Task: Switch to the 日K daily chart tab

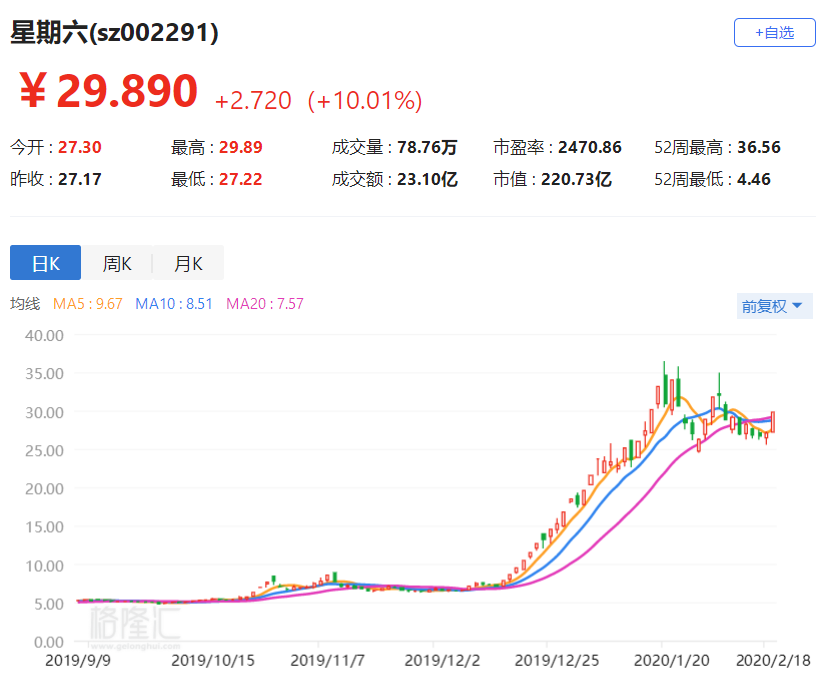Action: (x=45, y=262)
